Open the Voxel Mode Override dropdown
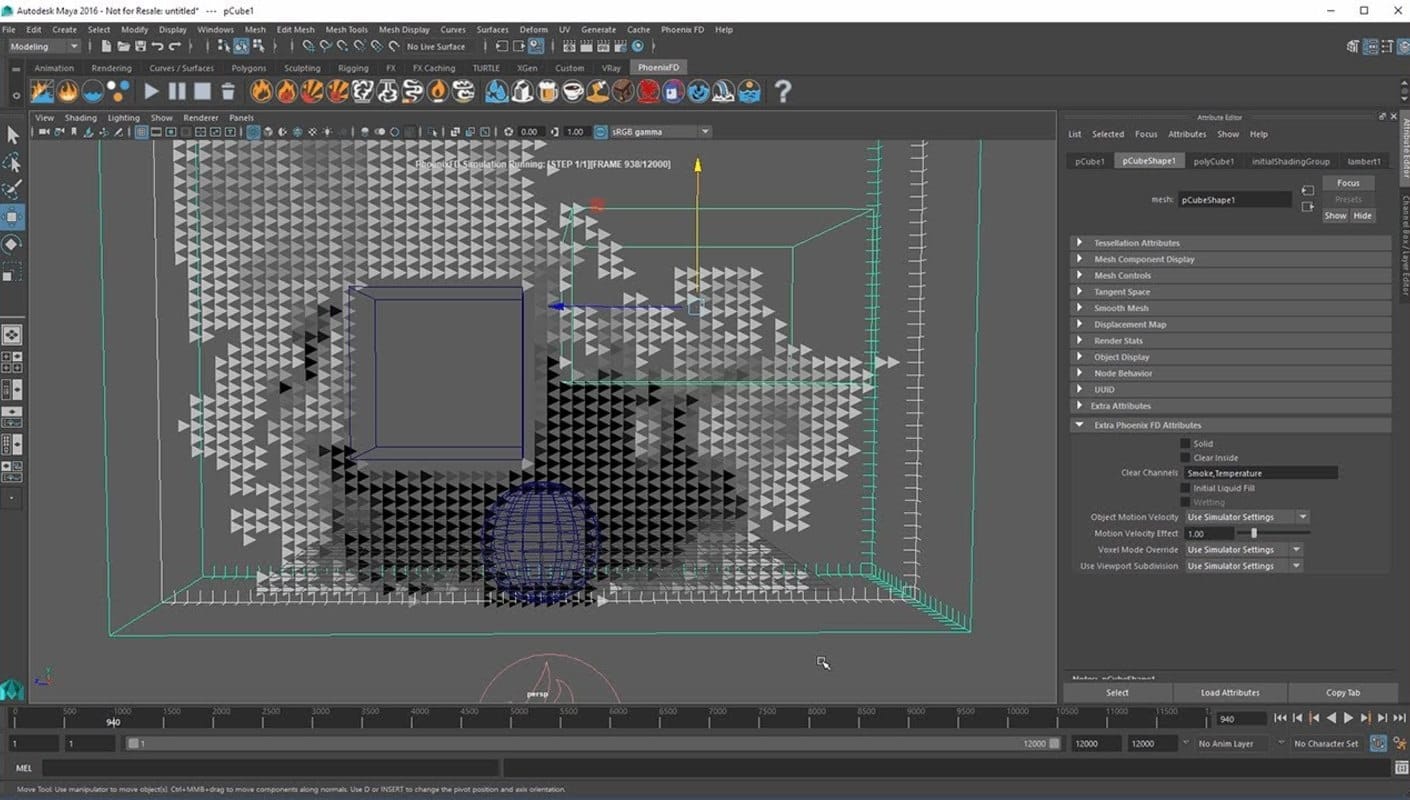The height and width of the screenshot is (800, 1410). coord(1243,550)
